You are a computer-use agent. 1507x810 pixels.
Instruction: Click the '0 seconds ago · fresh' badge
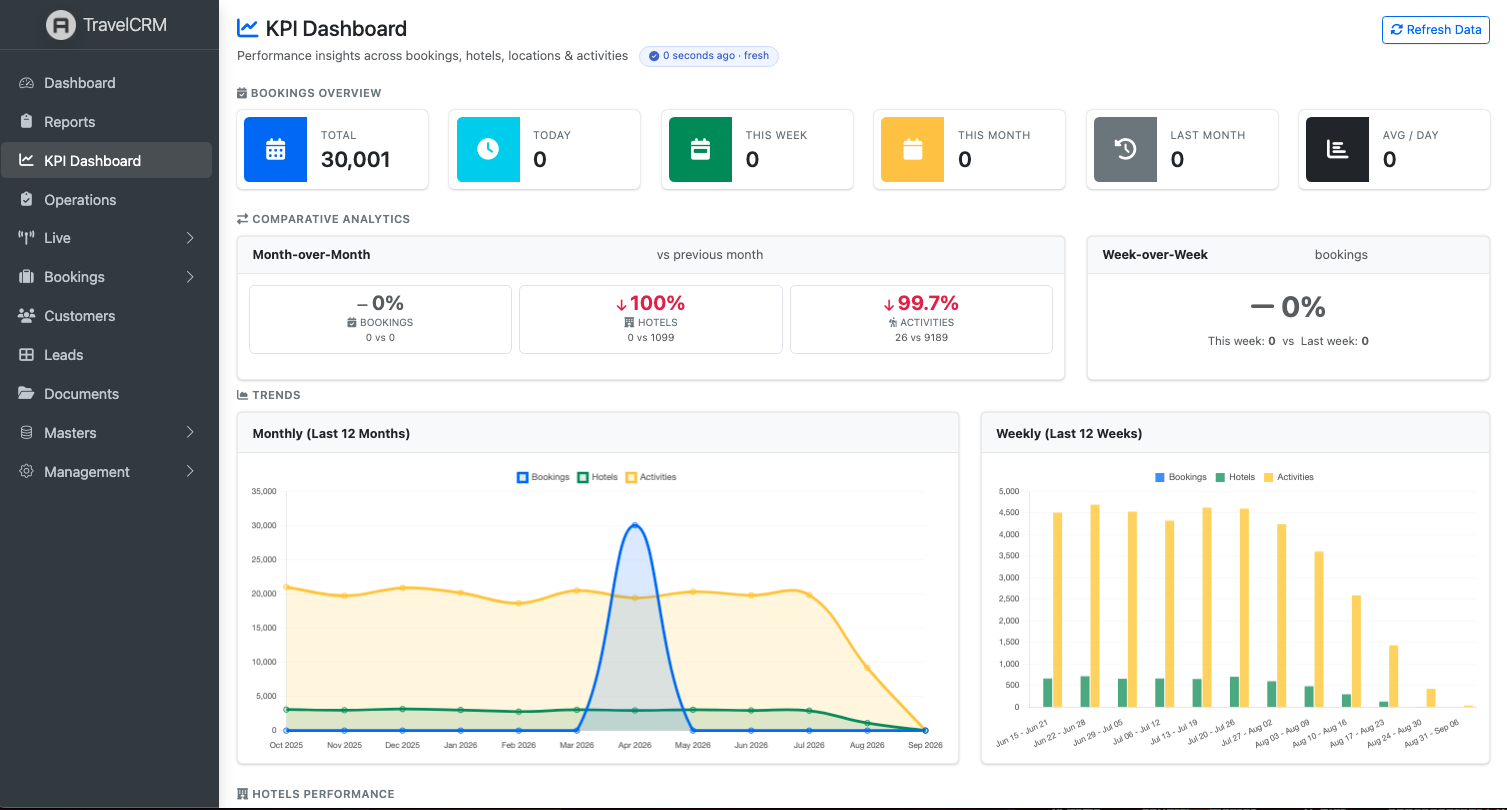(709, 56)
